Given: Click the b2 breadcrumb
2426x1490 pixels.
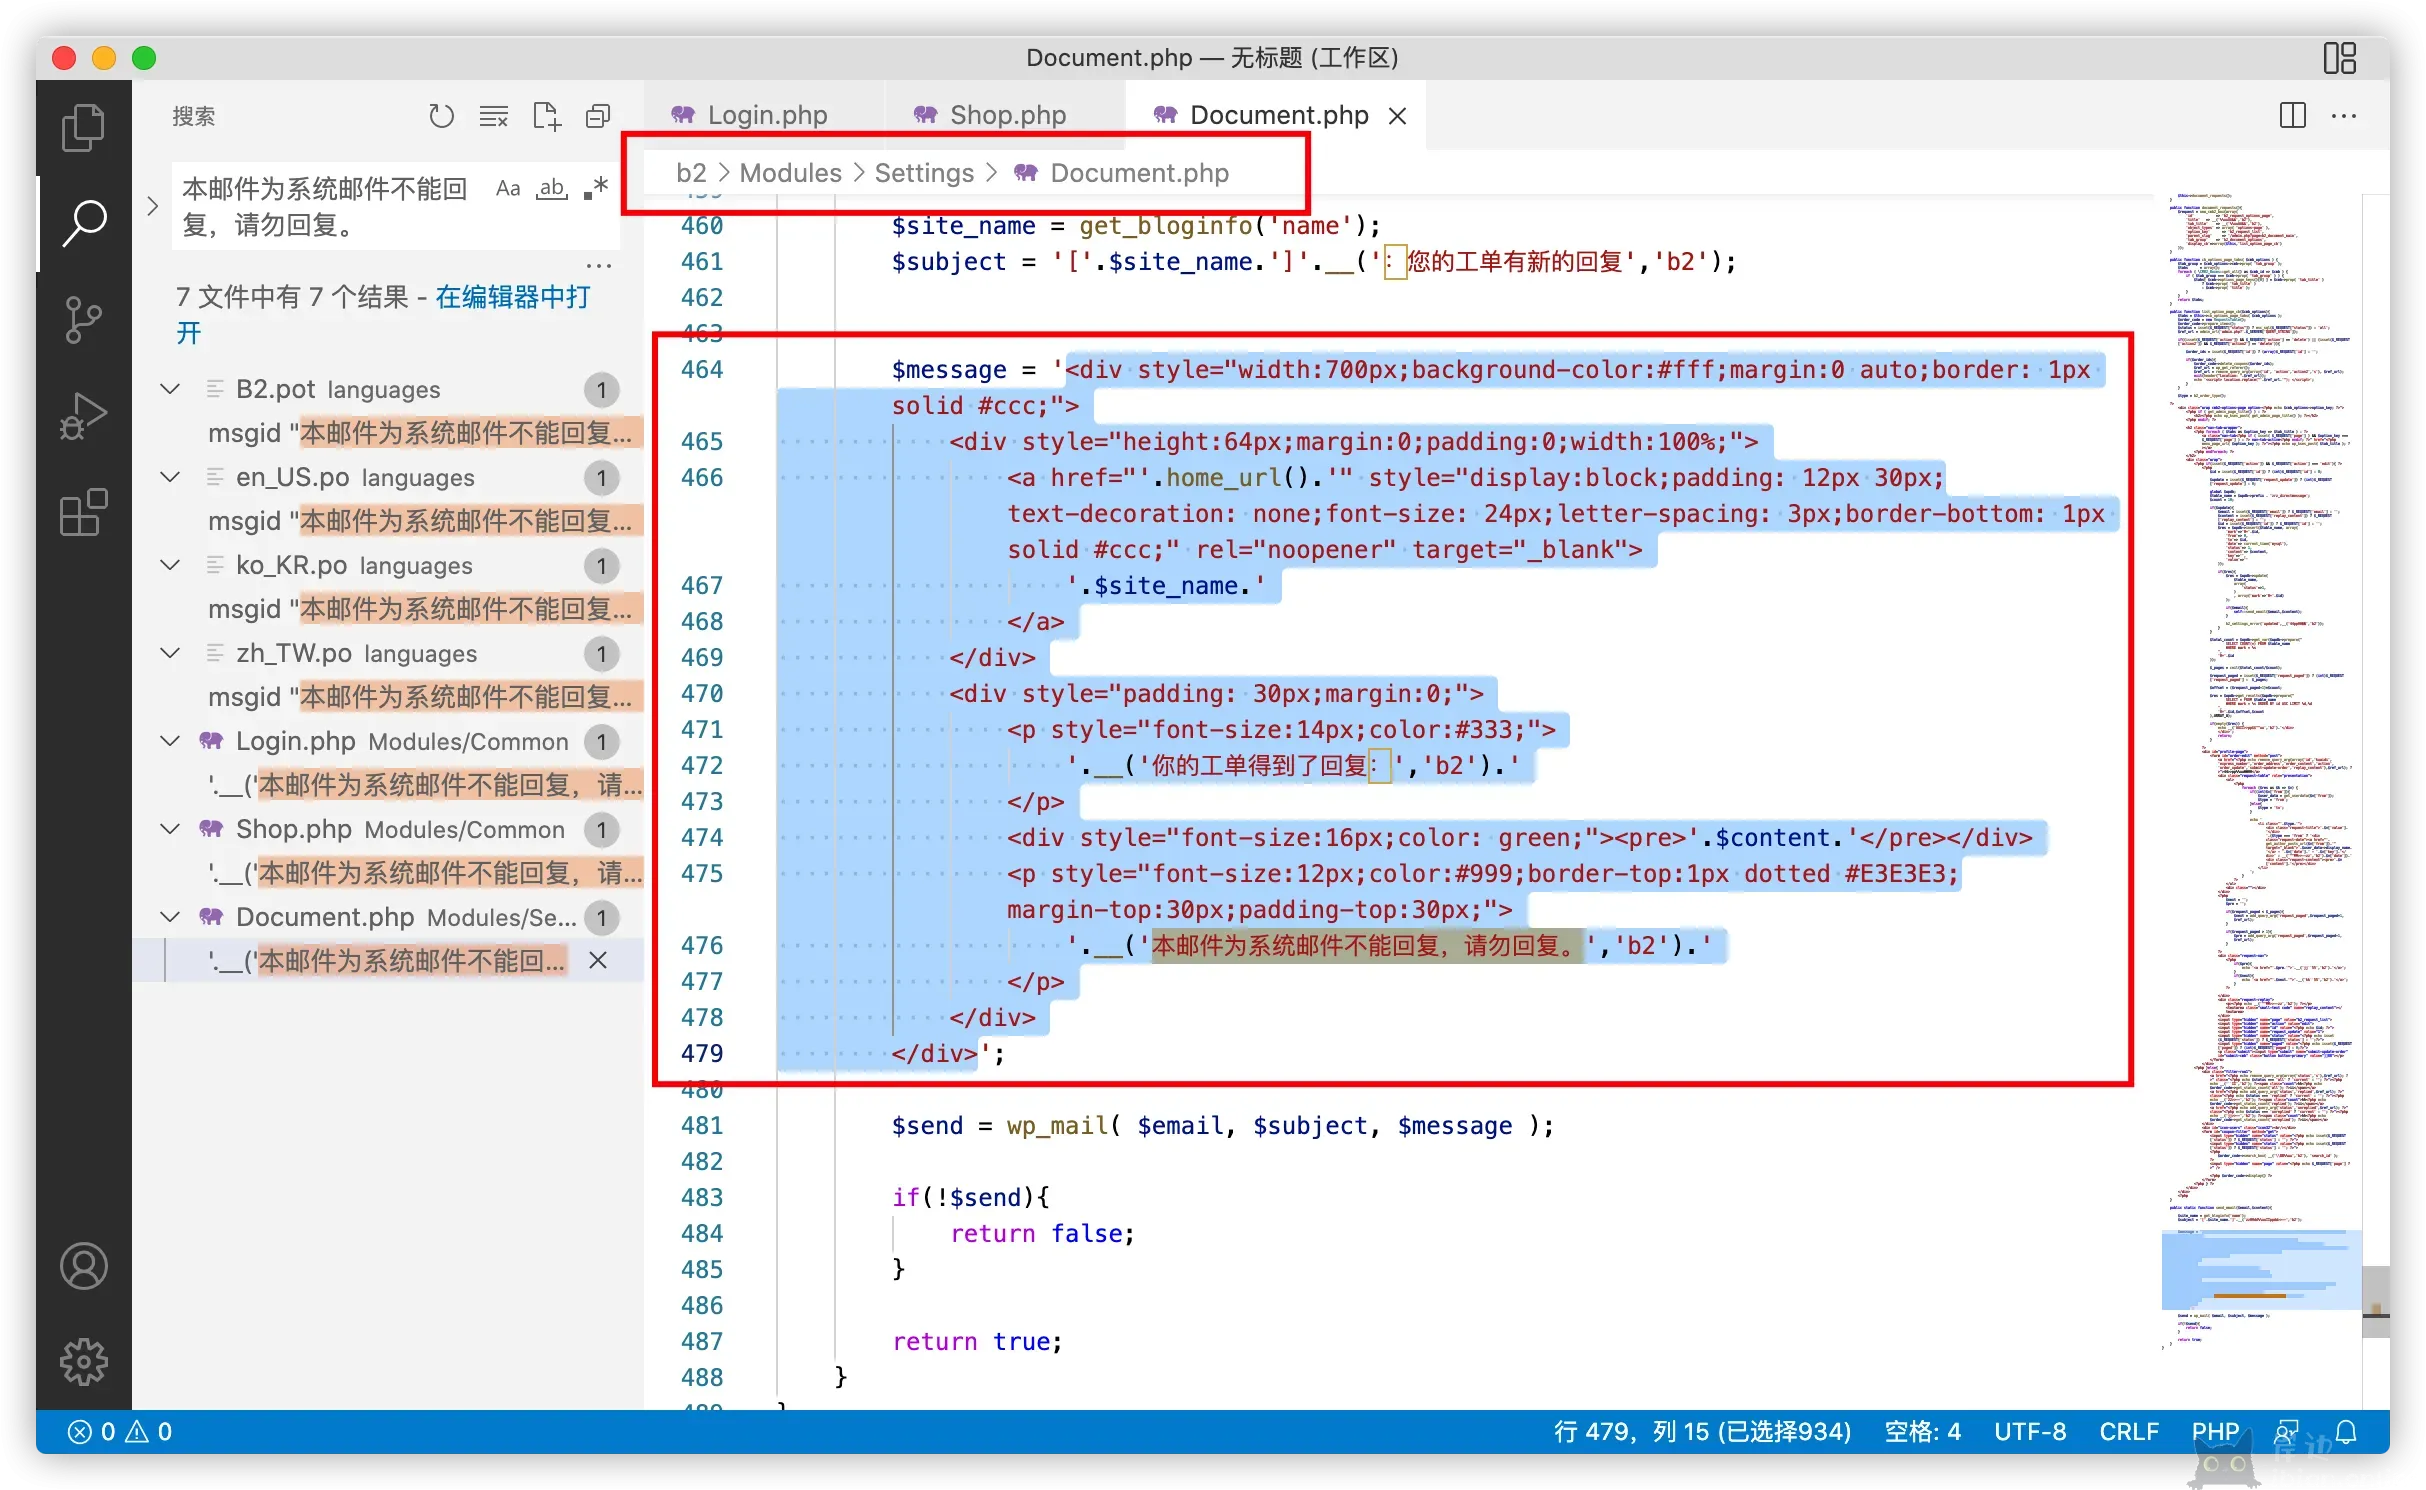Looking at the screenshot, I should coord(691,173).
